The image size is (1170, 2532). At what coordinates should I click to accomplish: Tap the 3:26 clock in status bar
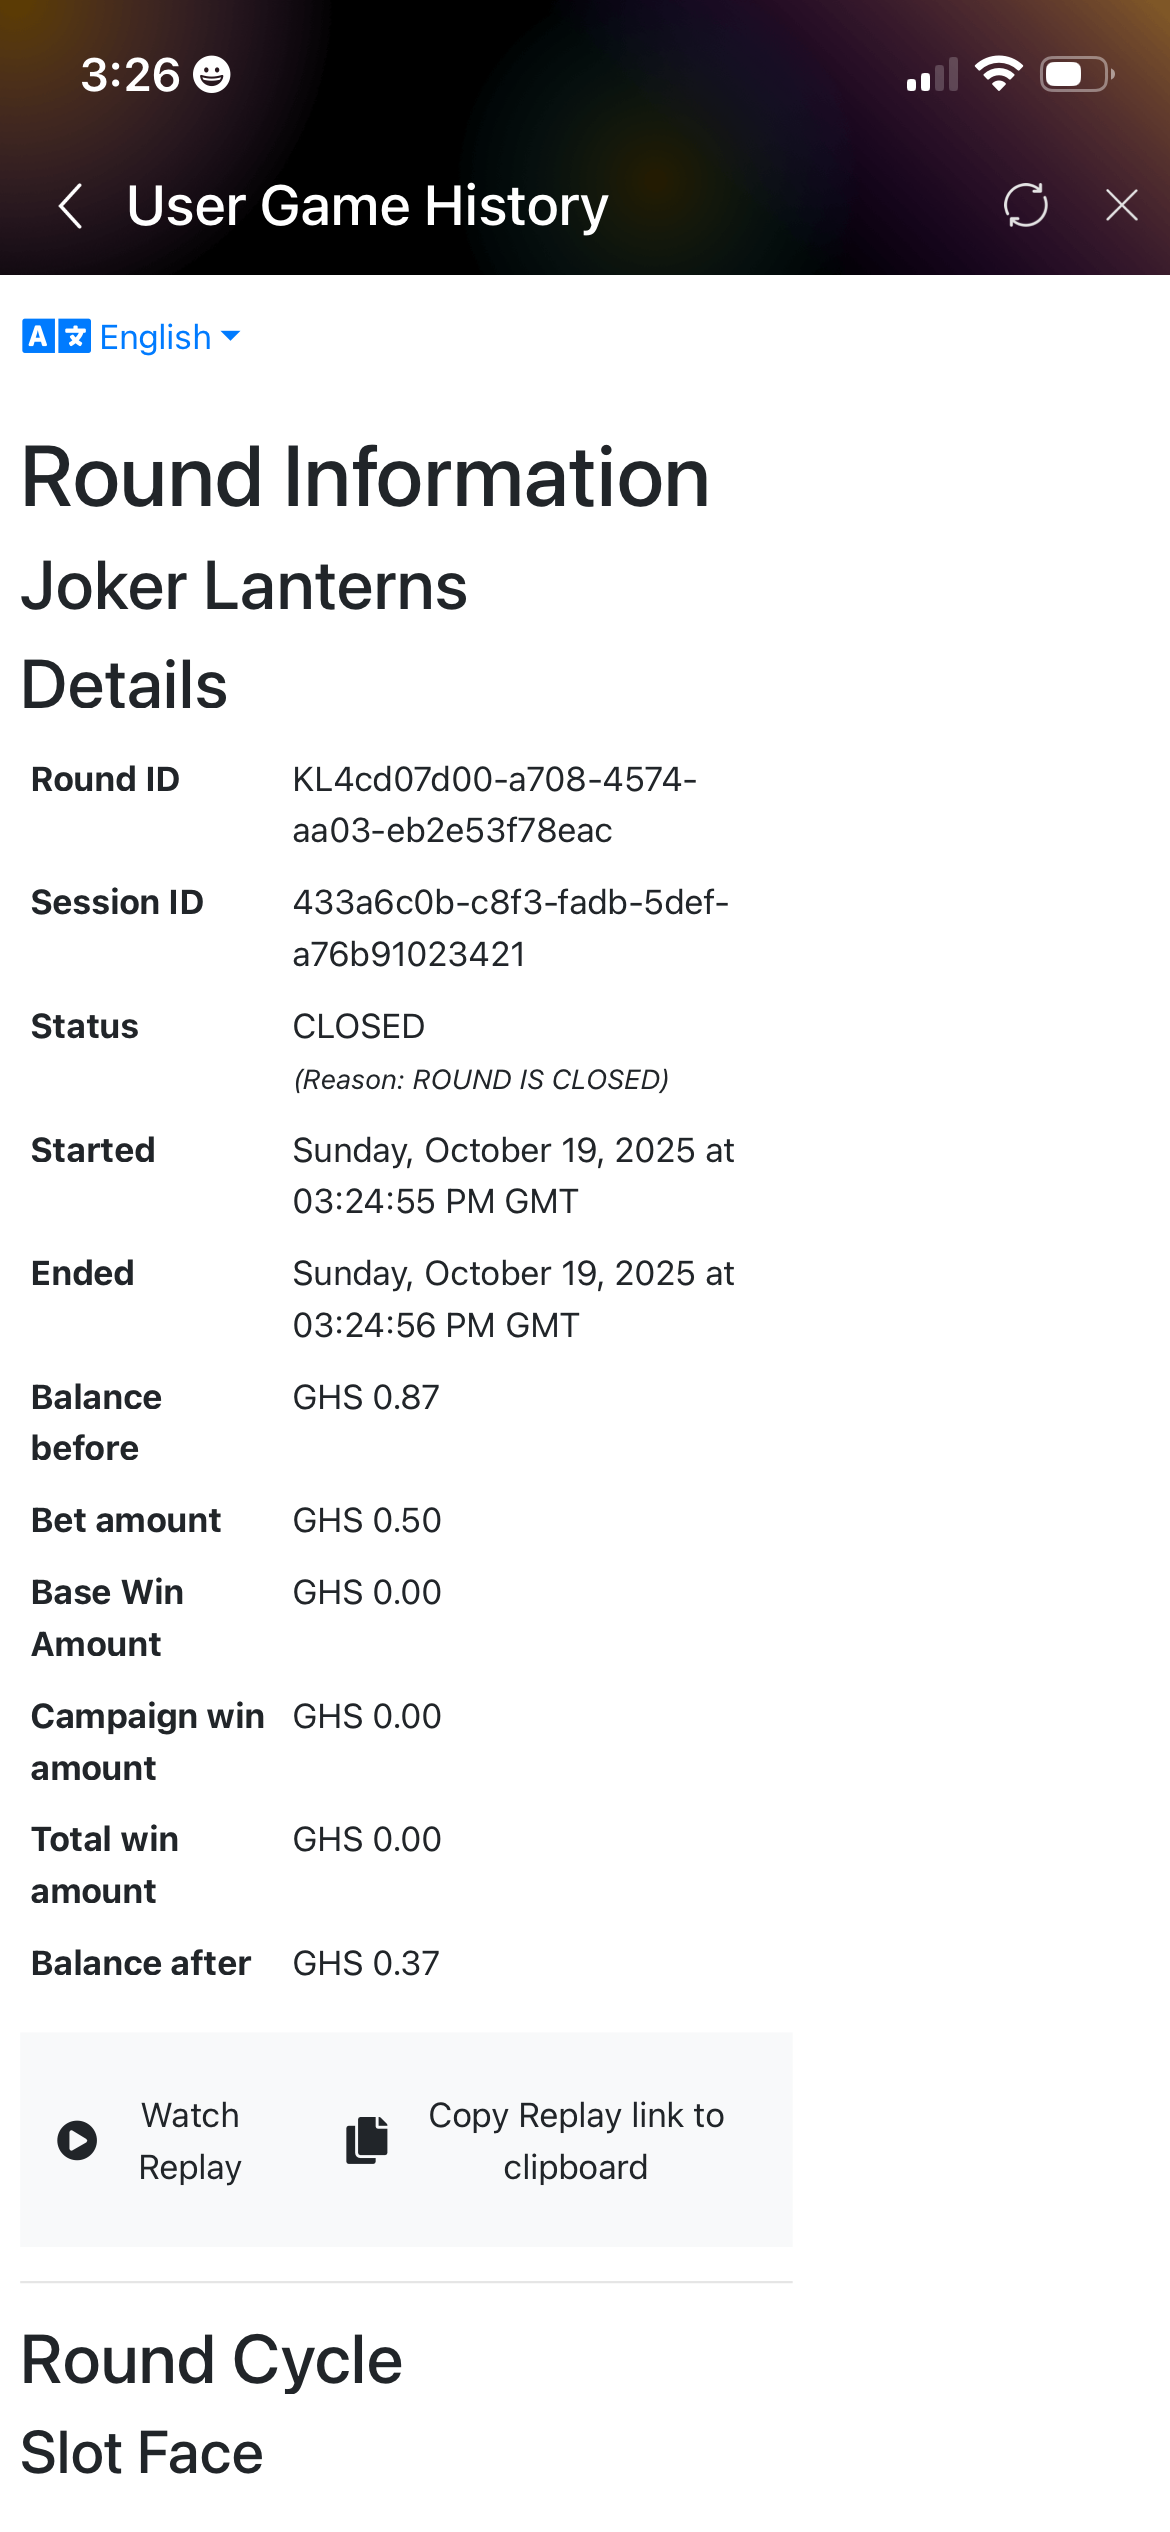(130, 75)
